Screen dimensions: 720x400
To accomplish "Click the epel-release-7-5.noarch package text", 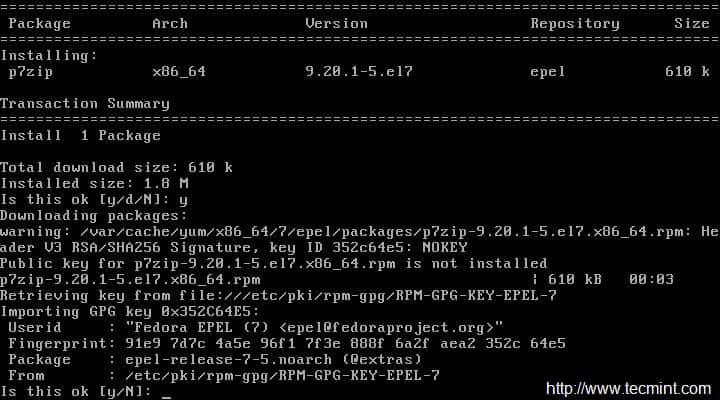I will pos(228,360).
